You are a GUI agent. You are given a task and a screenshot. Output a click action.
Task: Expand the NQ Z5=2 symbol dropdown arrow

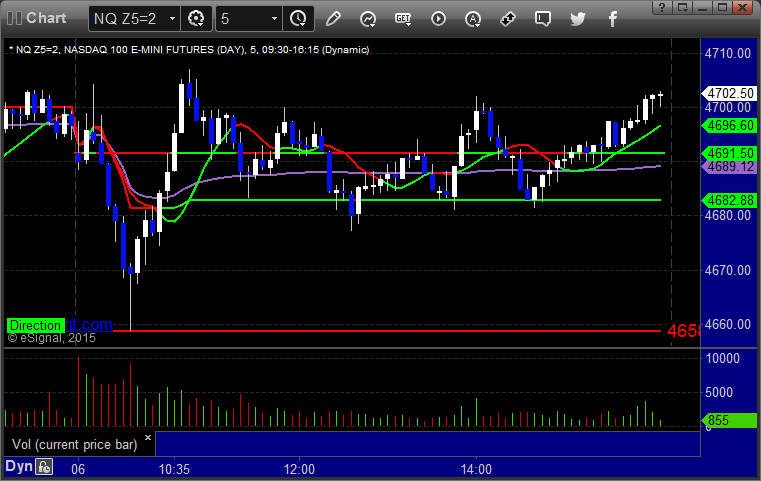(x=172, y=18)
